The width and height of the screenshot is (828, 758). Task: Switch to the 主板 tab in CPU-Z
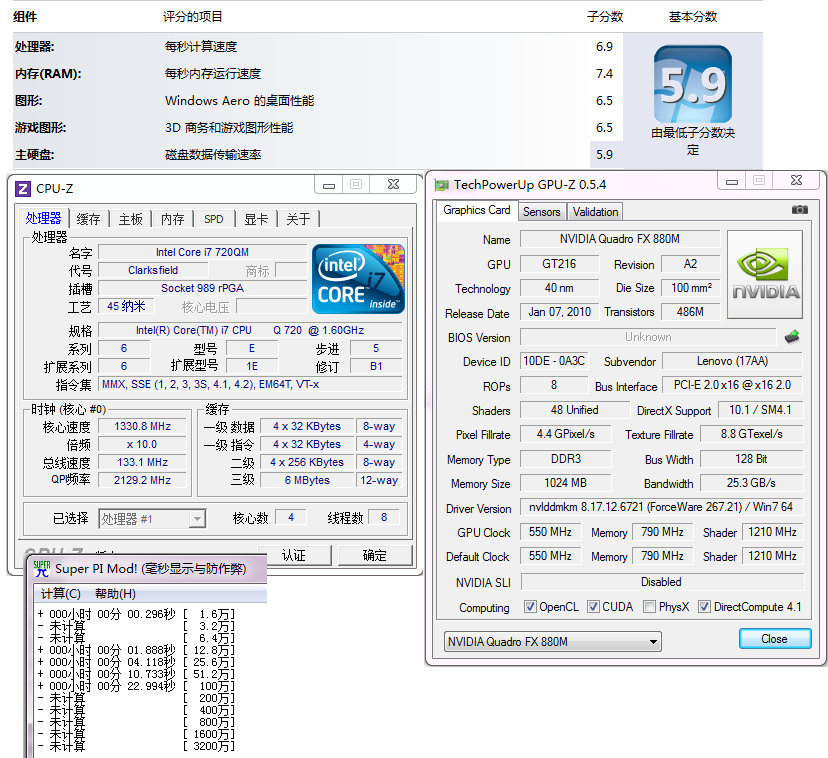pyautogui.click(x=130, y=219)
